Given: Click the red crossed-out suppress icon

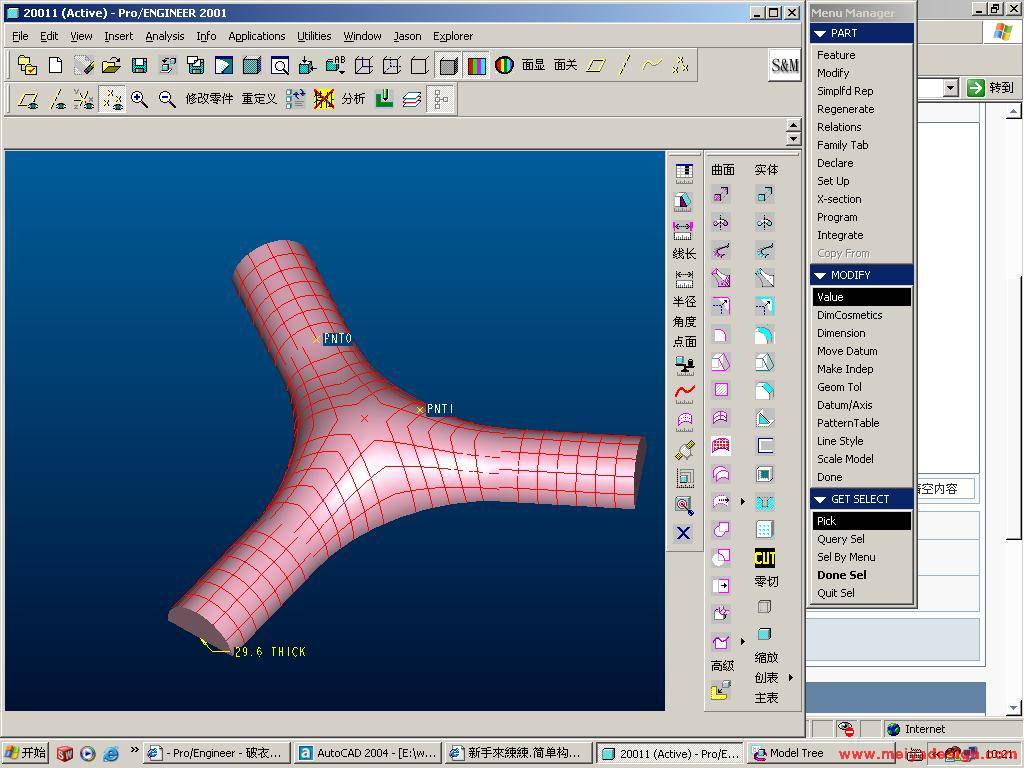Looking at the screenshot, I should pyautogui.click(x=323, y=99).
